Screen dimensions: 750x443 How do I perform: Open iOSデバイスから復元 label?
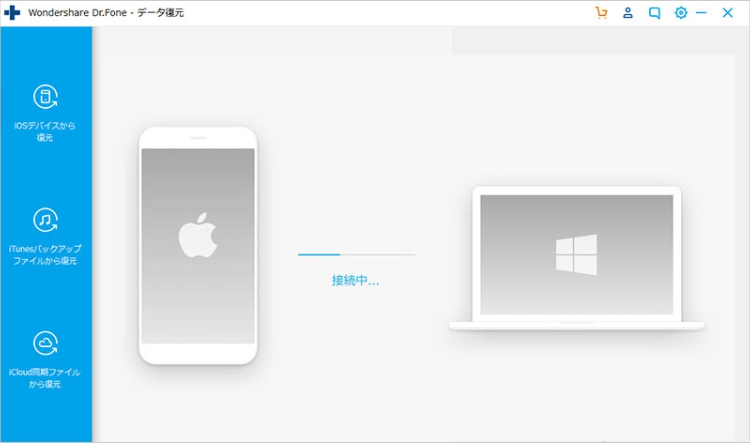click(x=45, y=132)
